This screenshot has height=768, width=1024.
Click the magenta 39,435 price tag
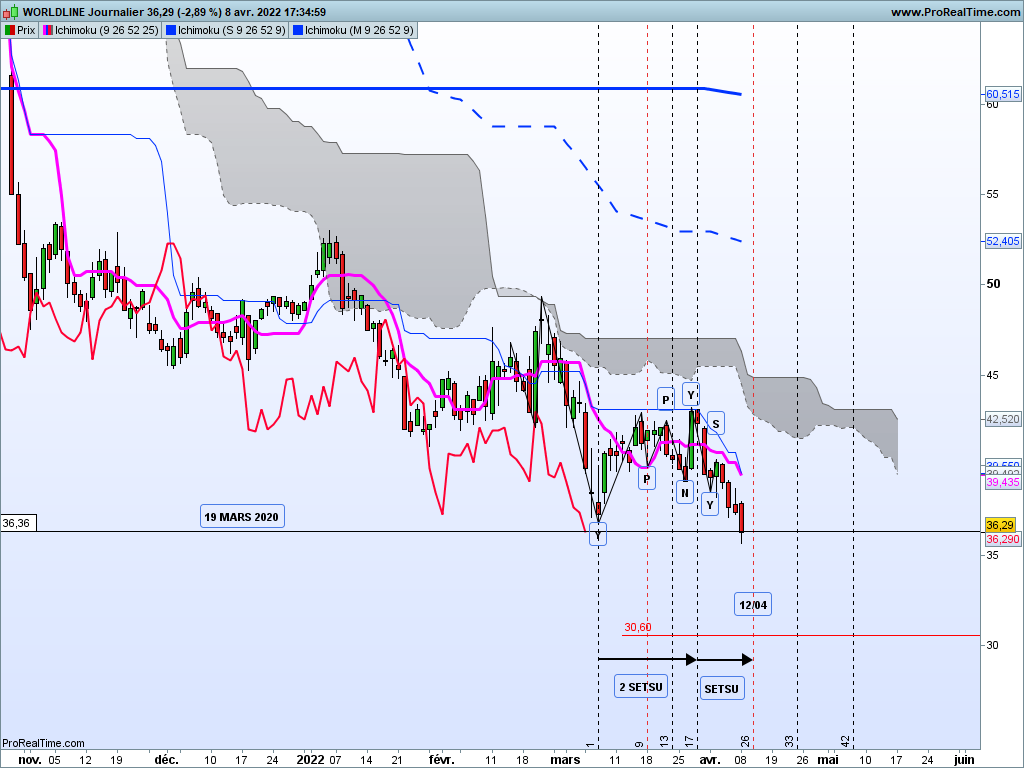pyautogui.click(x=1002, y=482)
